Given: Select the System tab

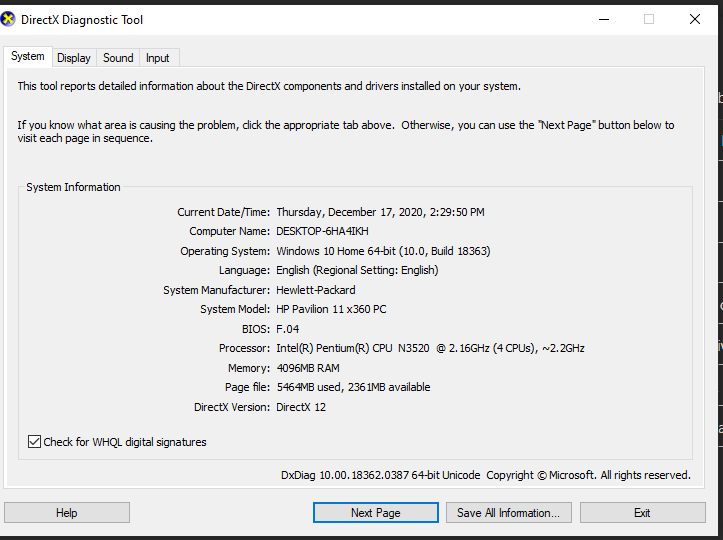Looking at the screenshot, I should [28, 57].
